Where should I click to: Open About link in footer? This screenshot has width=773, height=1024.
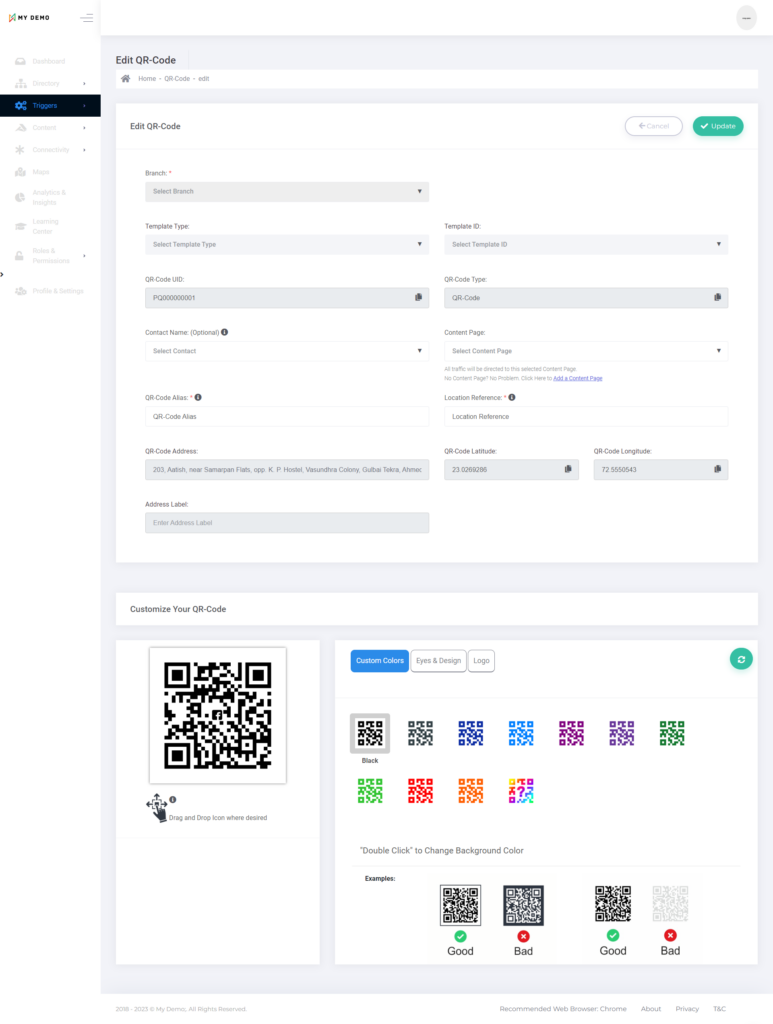coord(650,1008)
